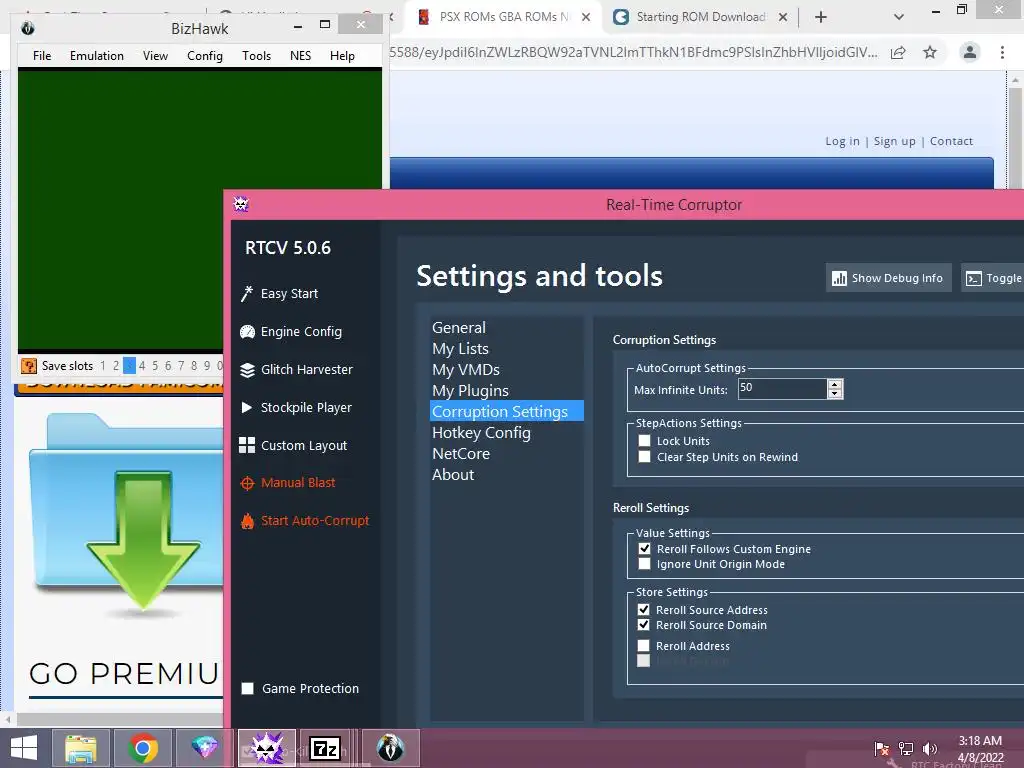
Task: Click the Contact link on webpage
Action: (952, 141)
